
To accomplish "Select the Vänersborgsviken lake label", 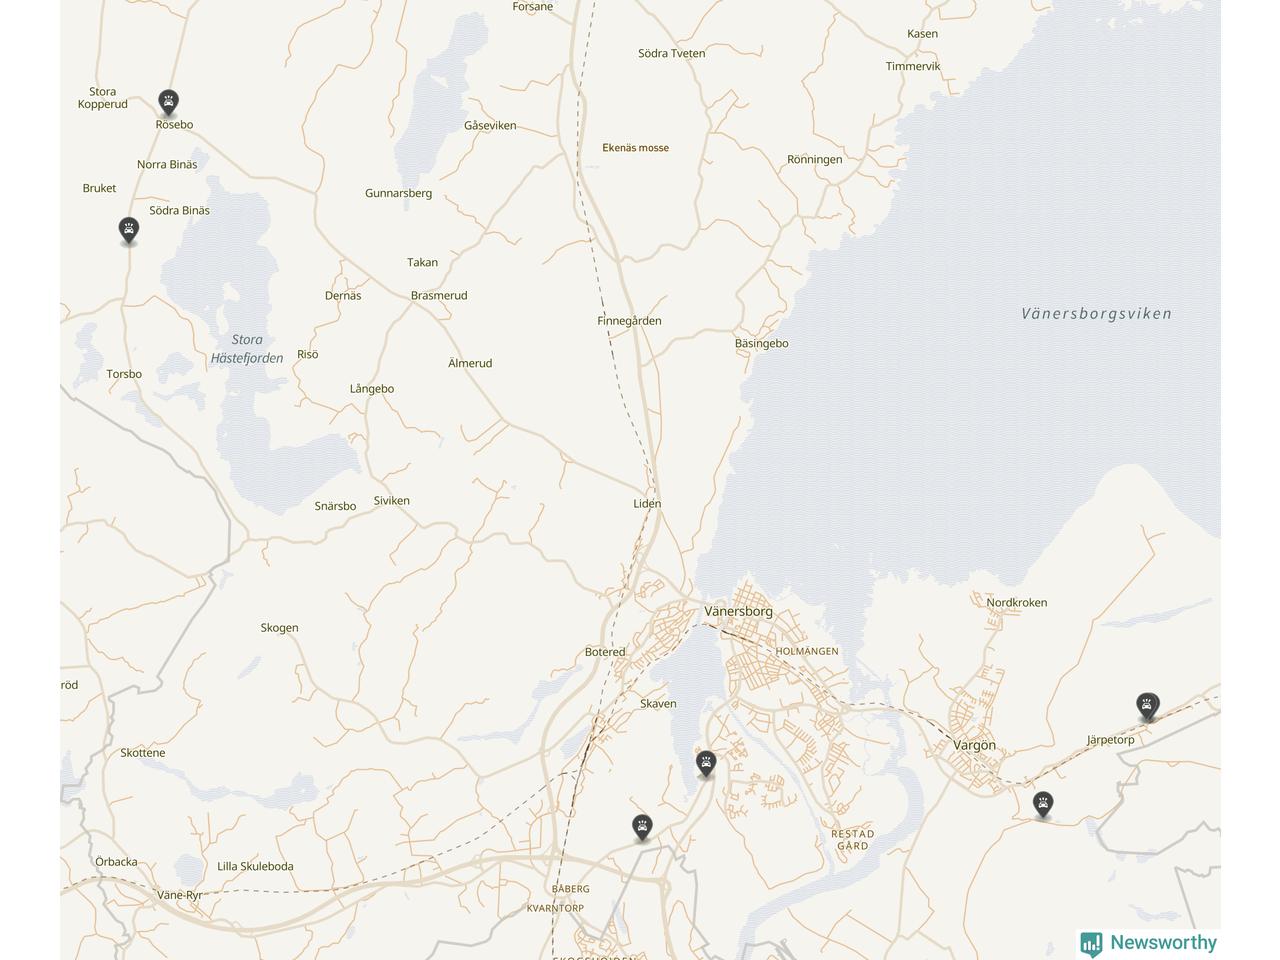I will click(x=1096, y=313).
